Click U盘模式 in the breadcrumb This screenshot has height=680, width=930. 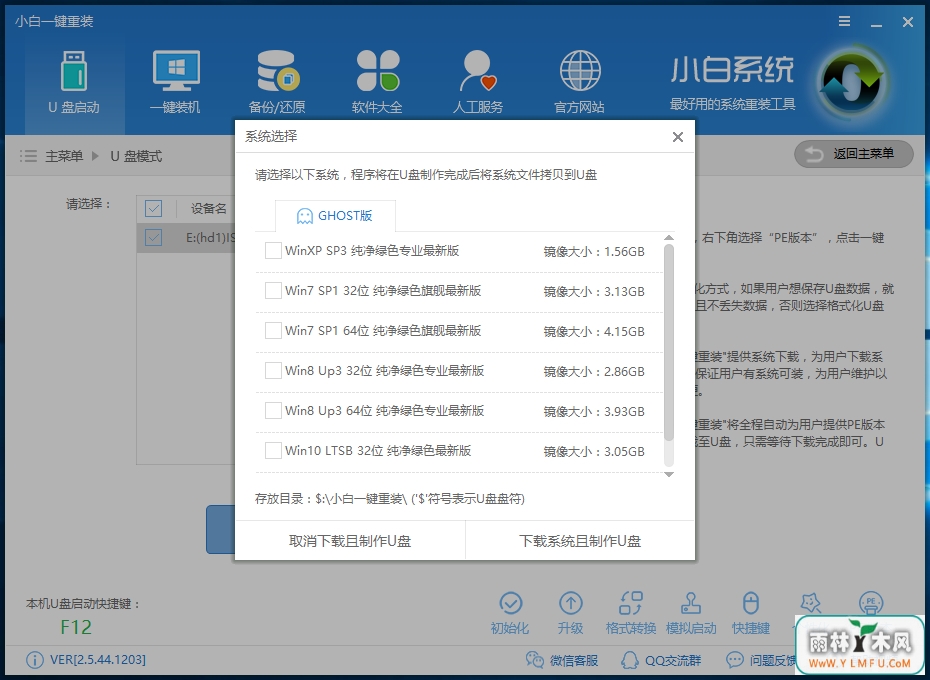pyautogui.click(x=136, y=156)
